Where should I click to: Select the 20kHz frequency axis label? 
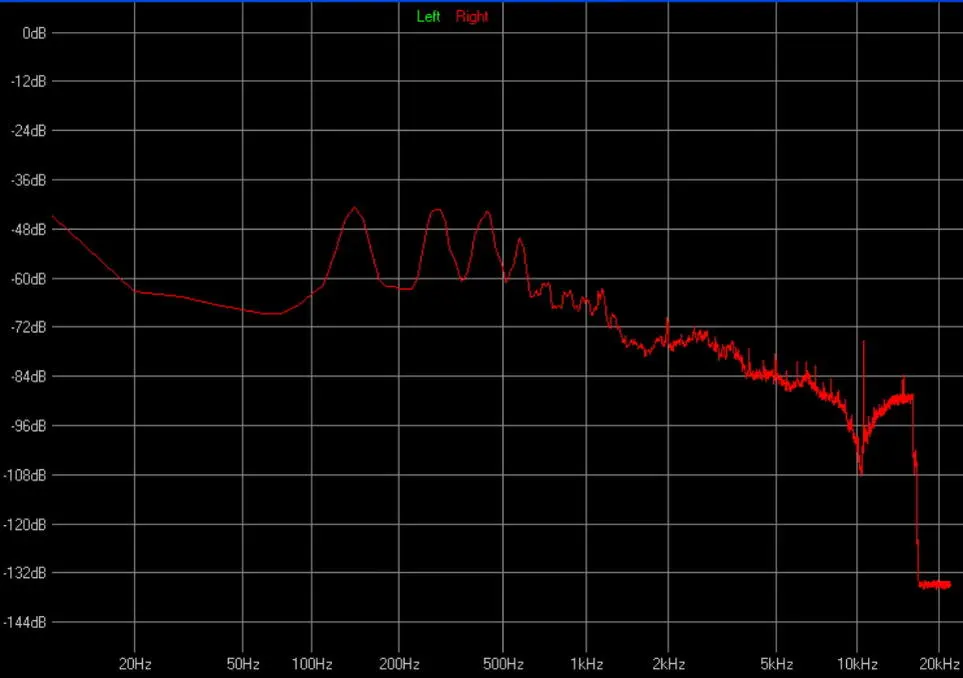937,664
